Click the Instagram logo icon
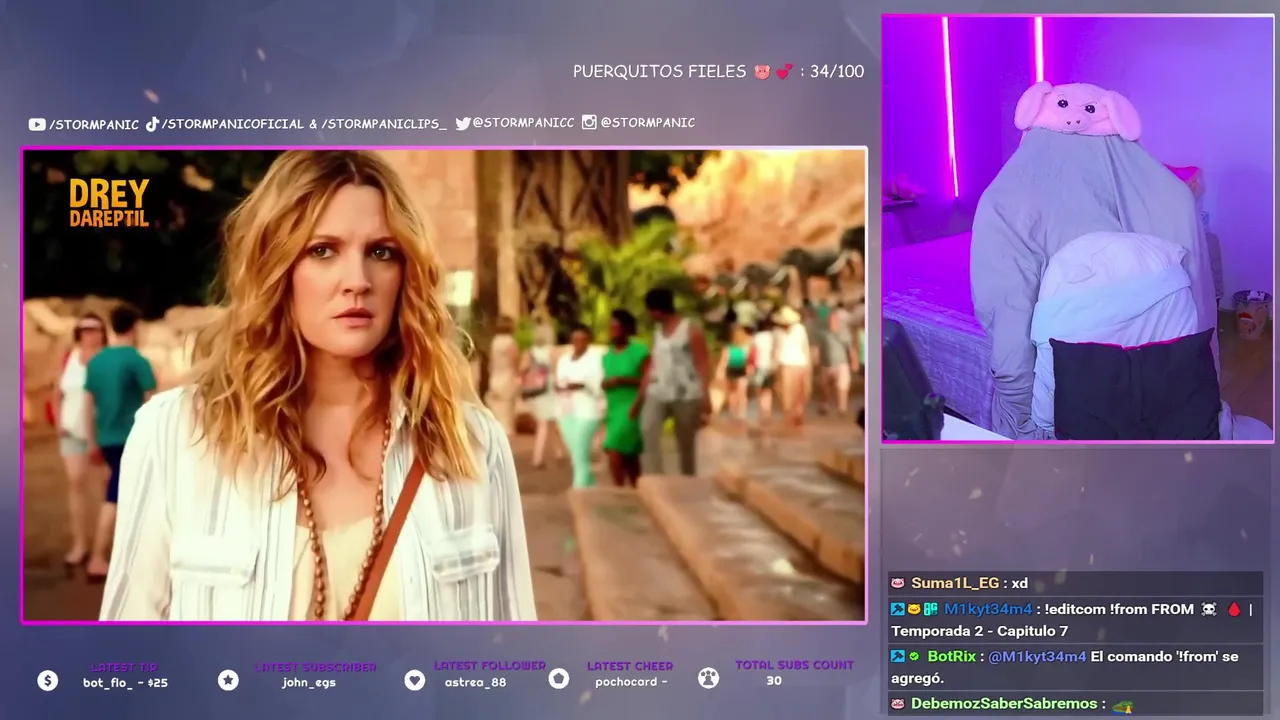This screenshot has width=1280, height=720. (589, 122)
